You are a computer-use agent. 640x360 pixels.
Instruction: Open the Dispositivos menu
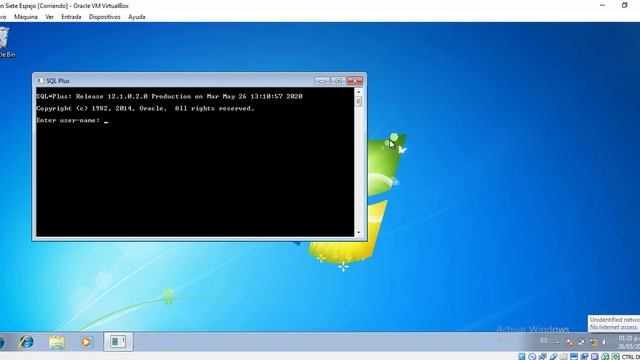[104, 17]
